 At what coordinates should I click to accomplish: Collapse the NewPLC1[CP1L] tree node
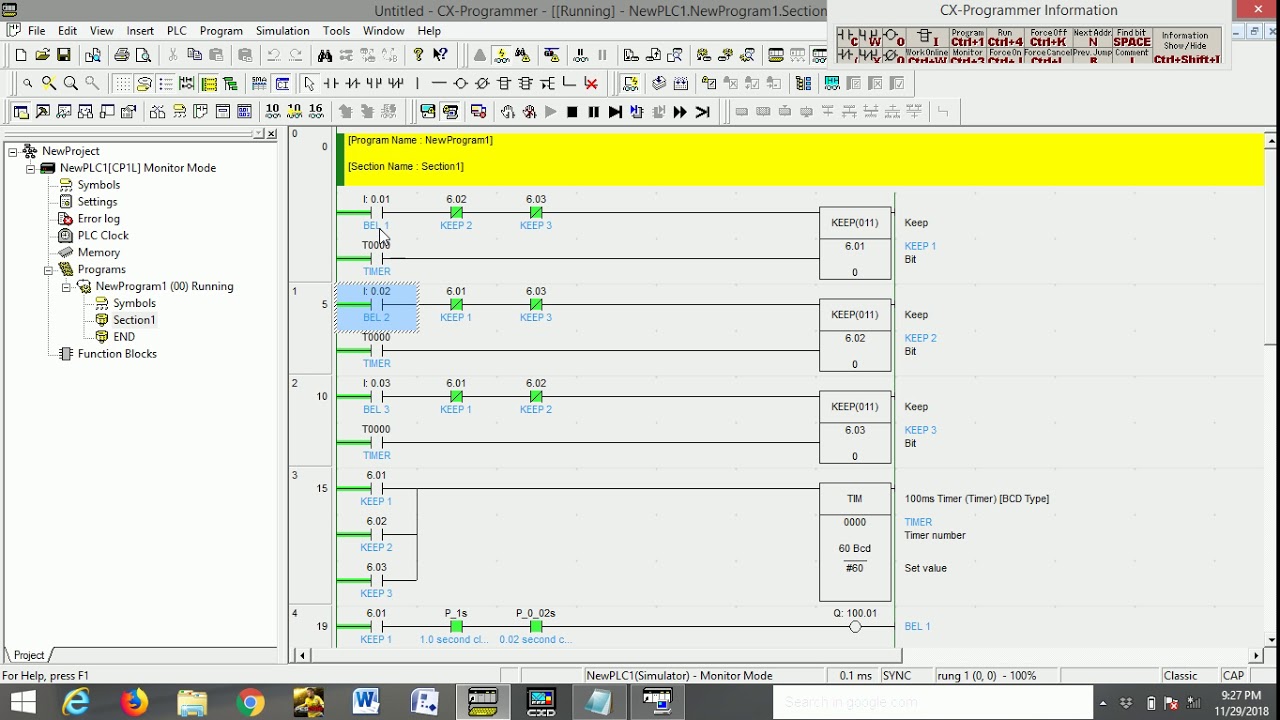(31, 168)
